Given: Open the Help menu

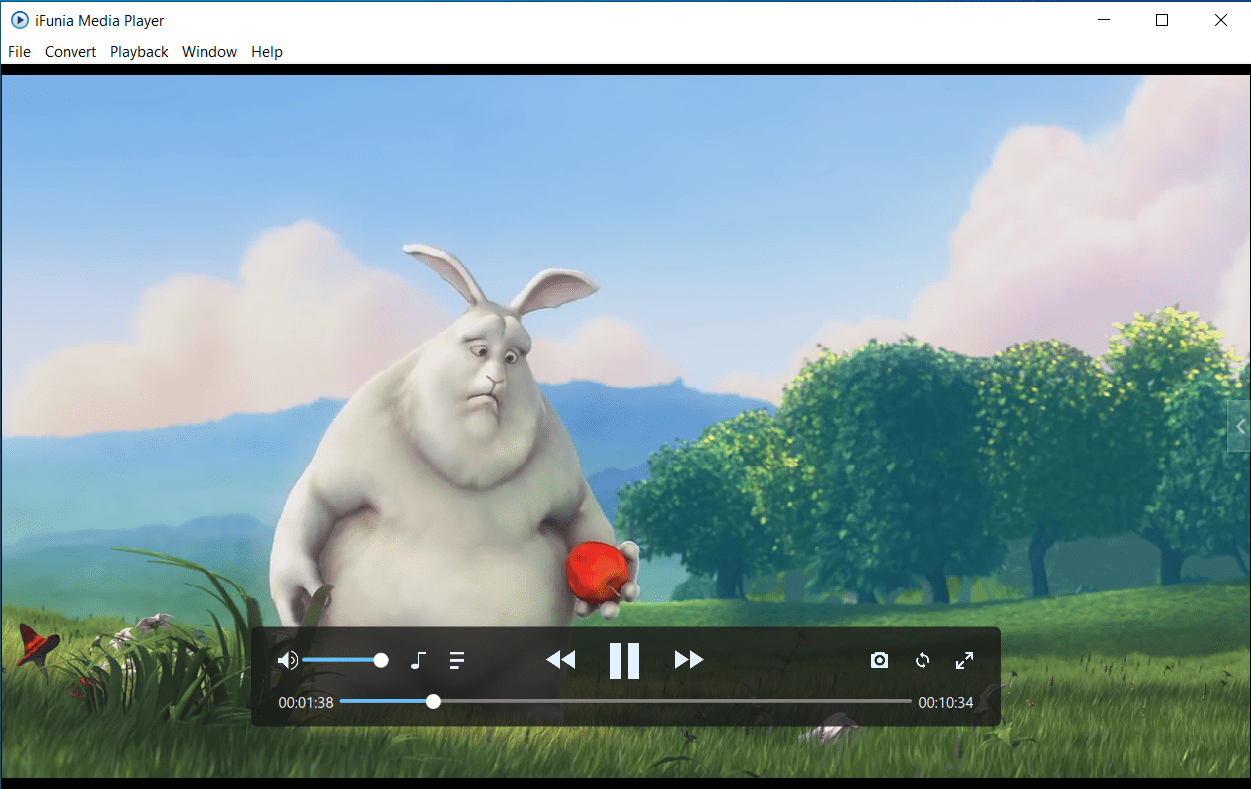Looking at the screenshot, I should (267, 52).
